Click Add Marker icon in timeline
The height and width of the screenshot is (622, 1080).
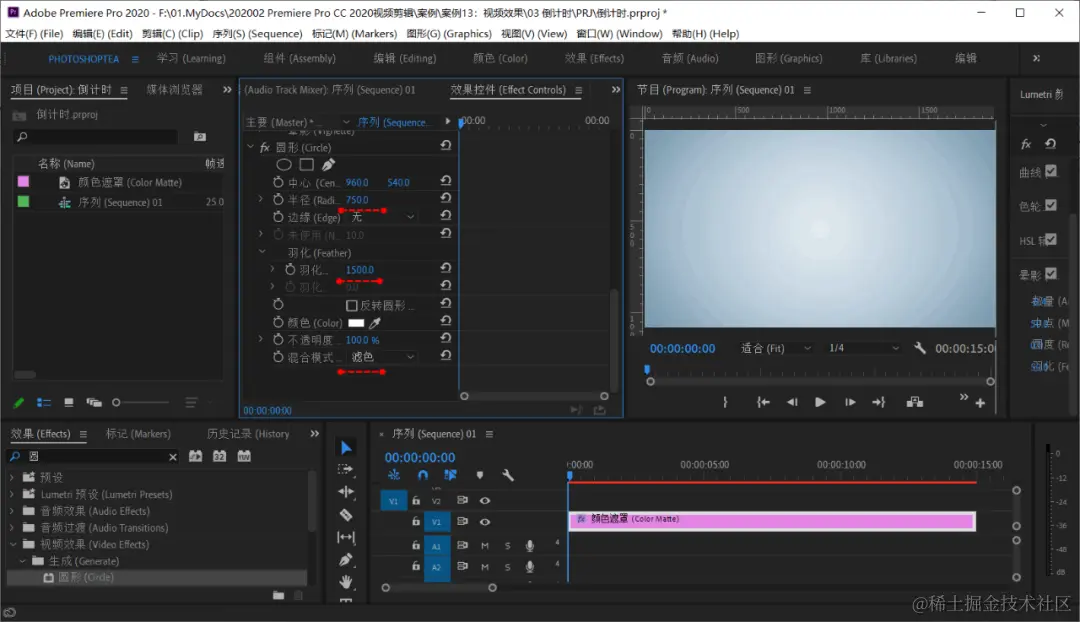click(x=480, y=475)
